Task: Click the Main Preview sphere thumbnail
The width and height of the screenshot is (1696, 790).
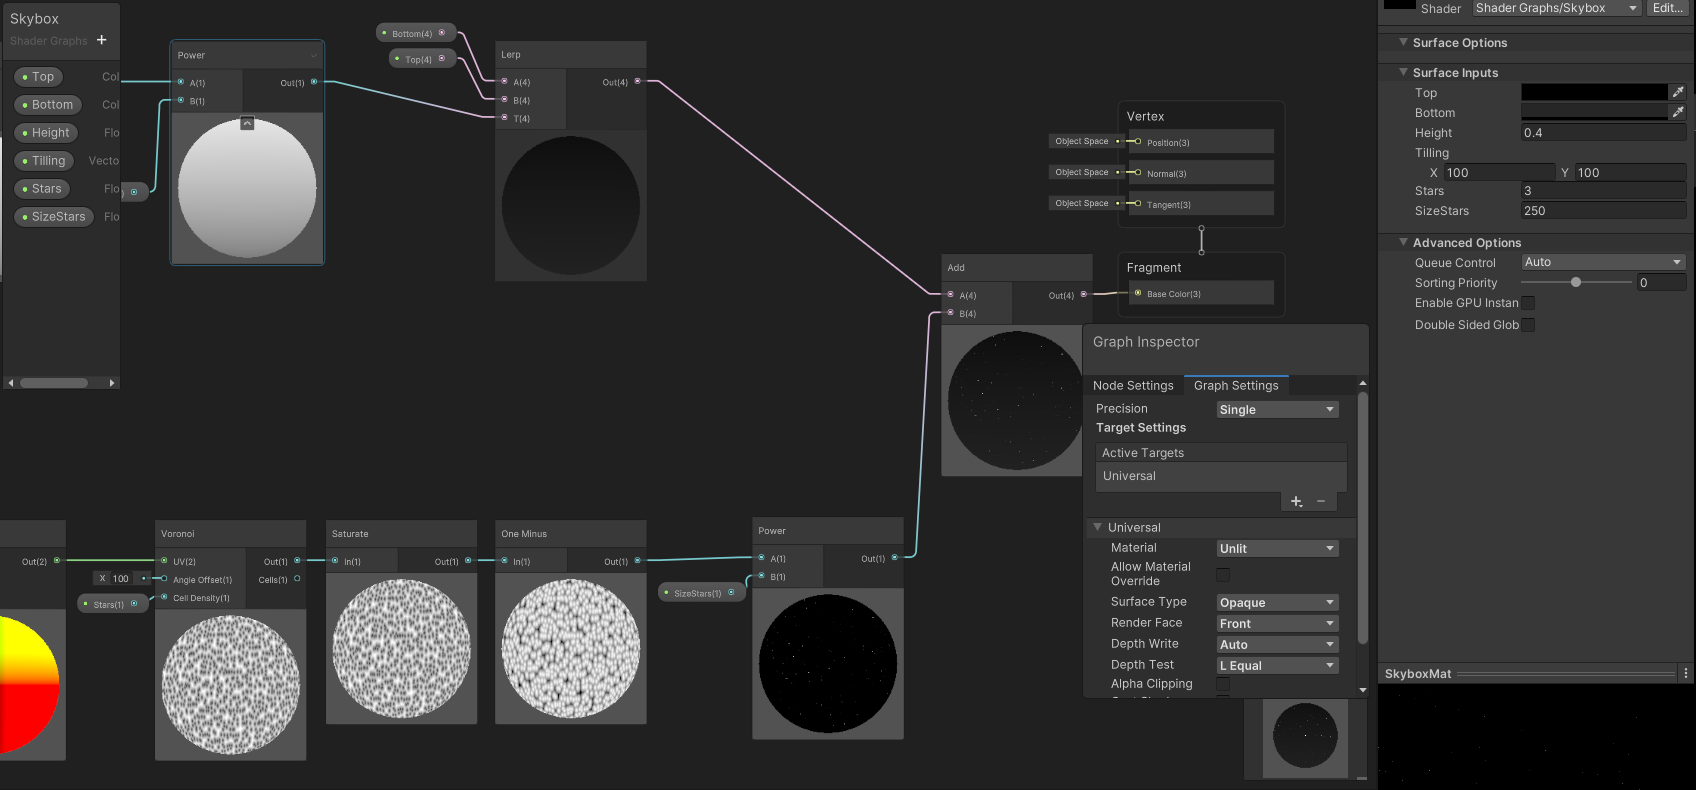Action: tap(1305, 736)
